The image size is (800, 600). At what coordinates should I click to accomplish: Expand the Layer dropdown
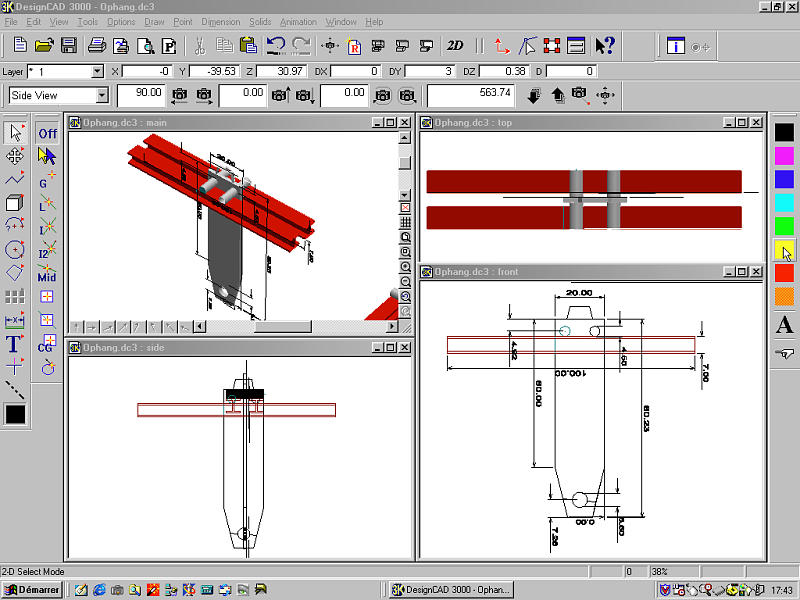click(97, 72)
